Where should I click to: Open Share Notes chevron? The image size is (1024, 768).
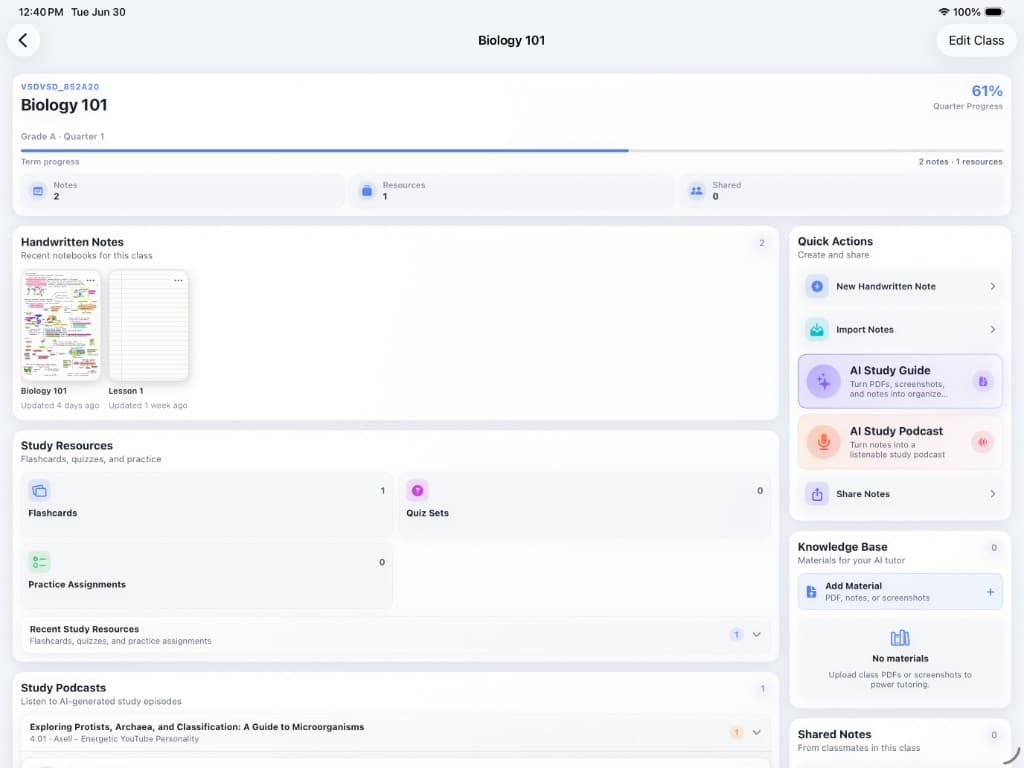pos(993,494)
